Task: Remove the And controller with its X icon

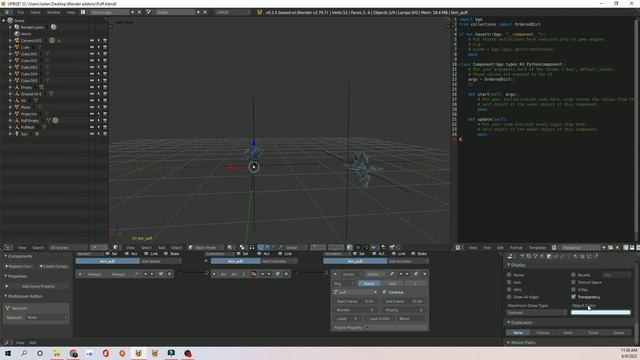Action: coord(286,274)
